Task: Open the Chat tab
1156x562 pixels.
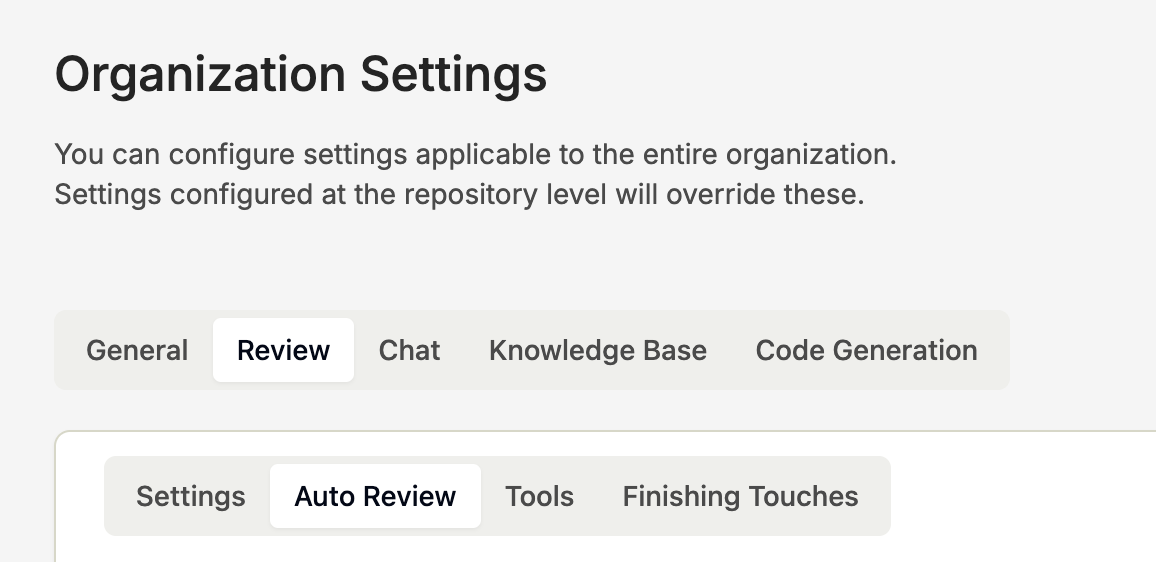Action: coord(409,351)
